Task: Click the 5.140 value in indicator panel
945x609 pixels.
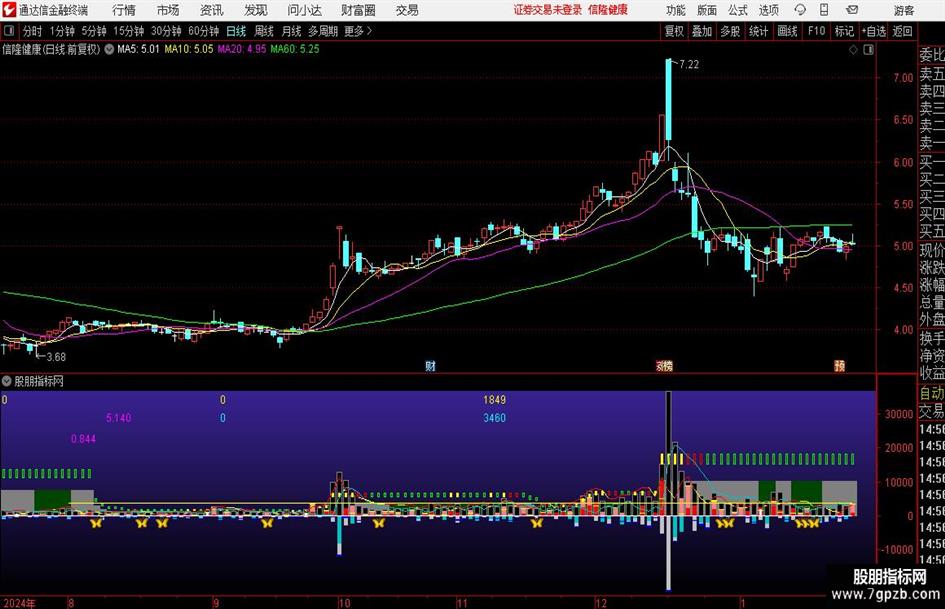Action: tap(119, 418)
